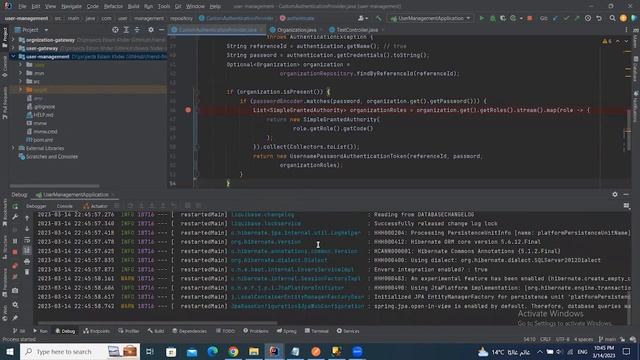Image resolution: width=640 pixels, height=360 pixels.
Task: Hide the Project tool window
Action: [x=162, y=30]
